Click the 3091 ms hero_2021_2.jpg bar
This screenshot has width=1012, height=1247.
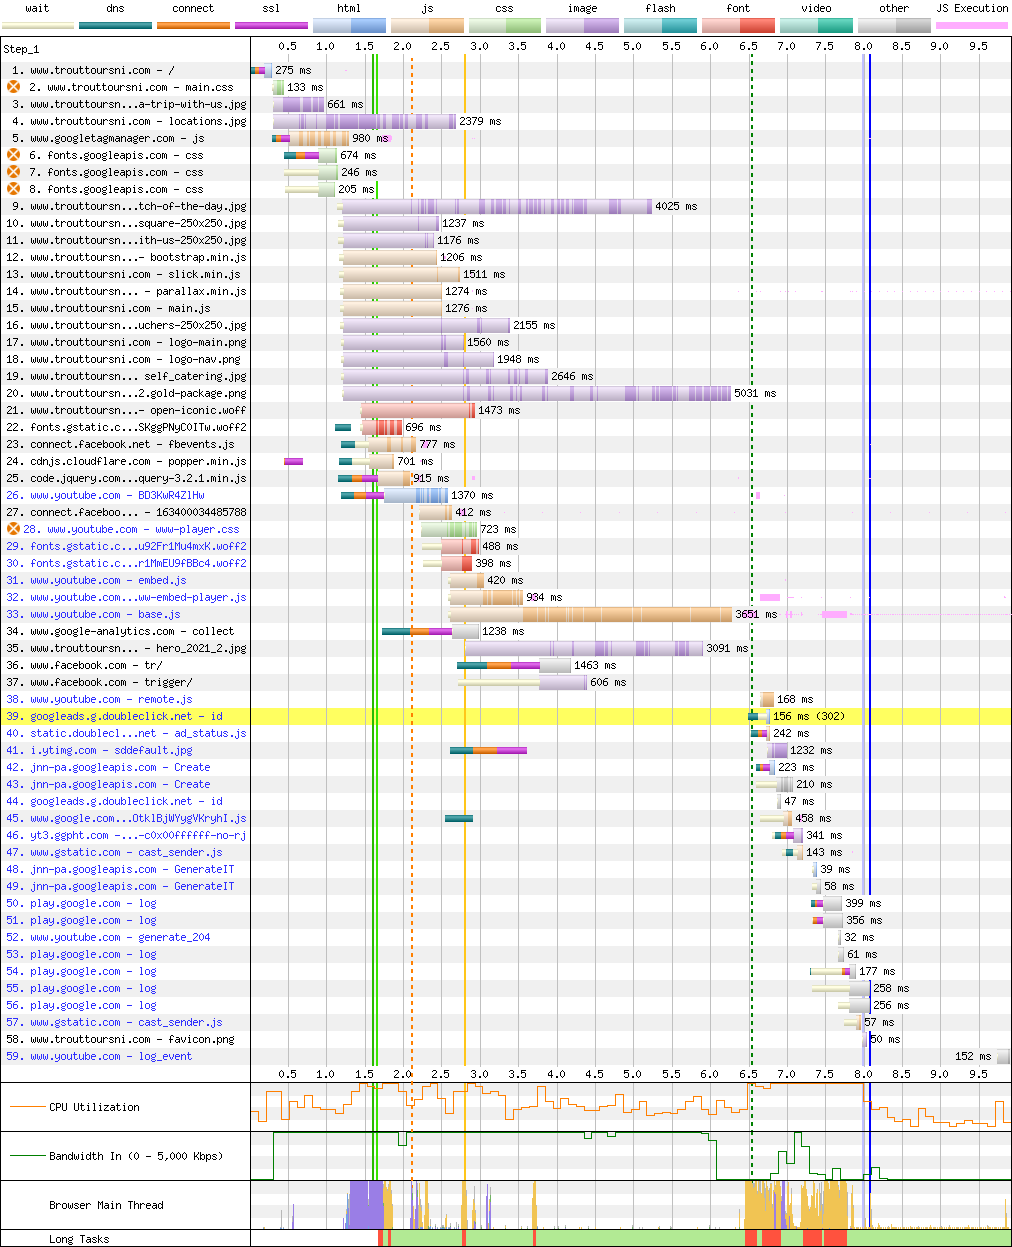coord(584,648)
